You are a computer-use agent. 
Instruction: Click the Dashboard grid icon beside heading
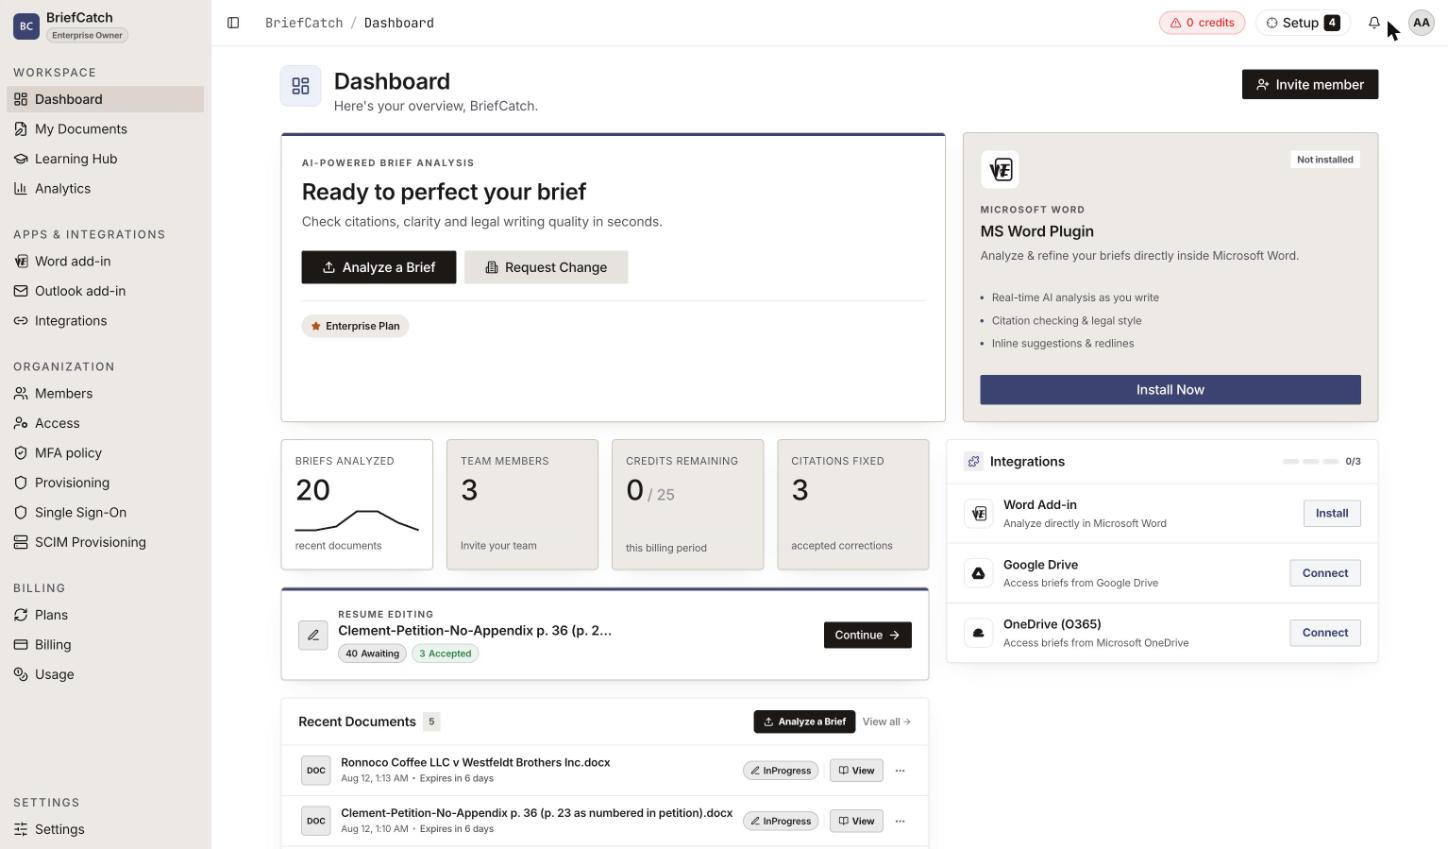tap(300, 86)
